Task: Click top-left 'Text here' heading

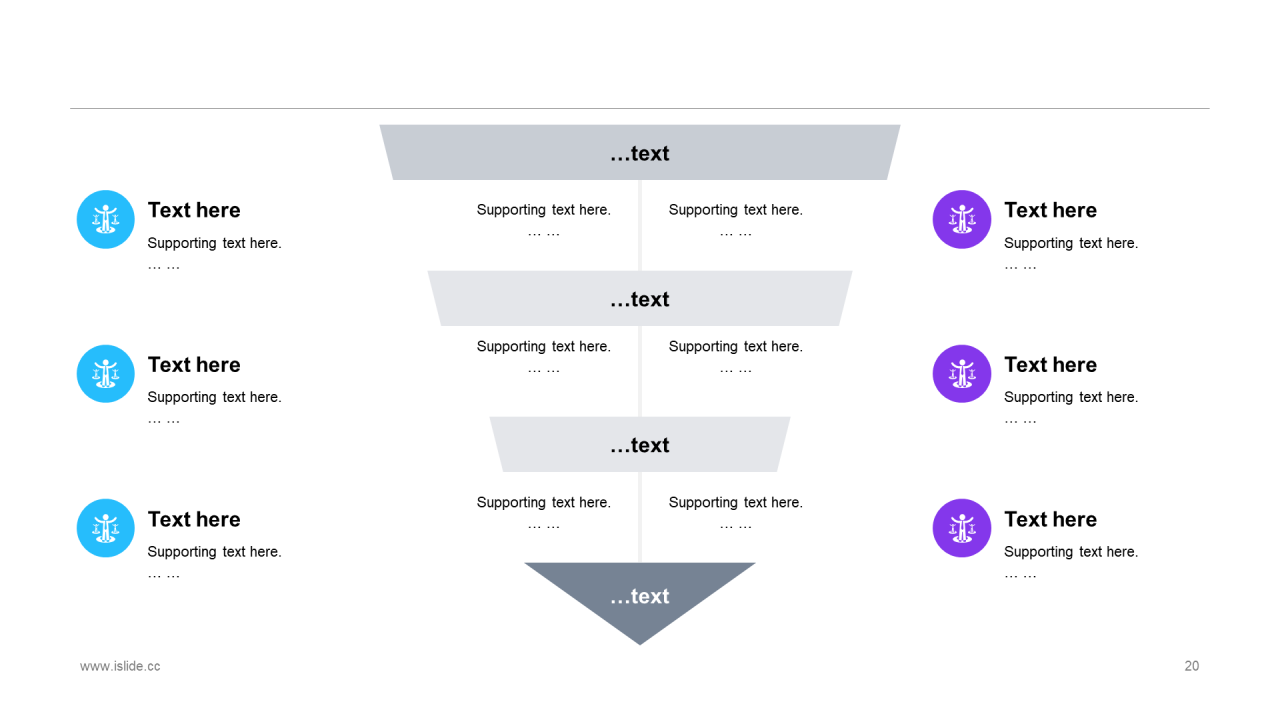Action: click(x=194, y=210)
